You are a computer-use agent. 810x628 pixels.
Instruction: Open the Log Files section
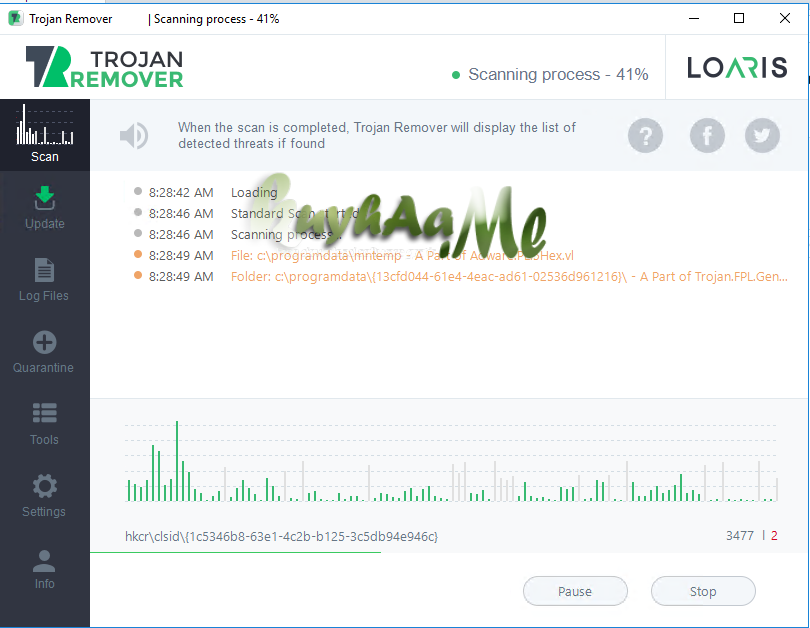click(x=44, y=279)
